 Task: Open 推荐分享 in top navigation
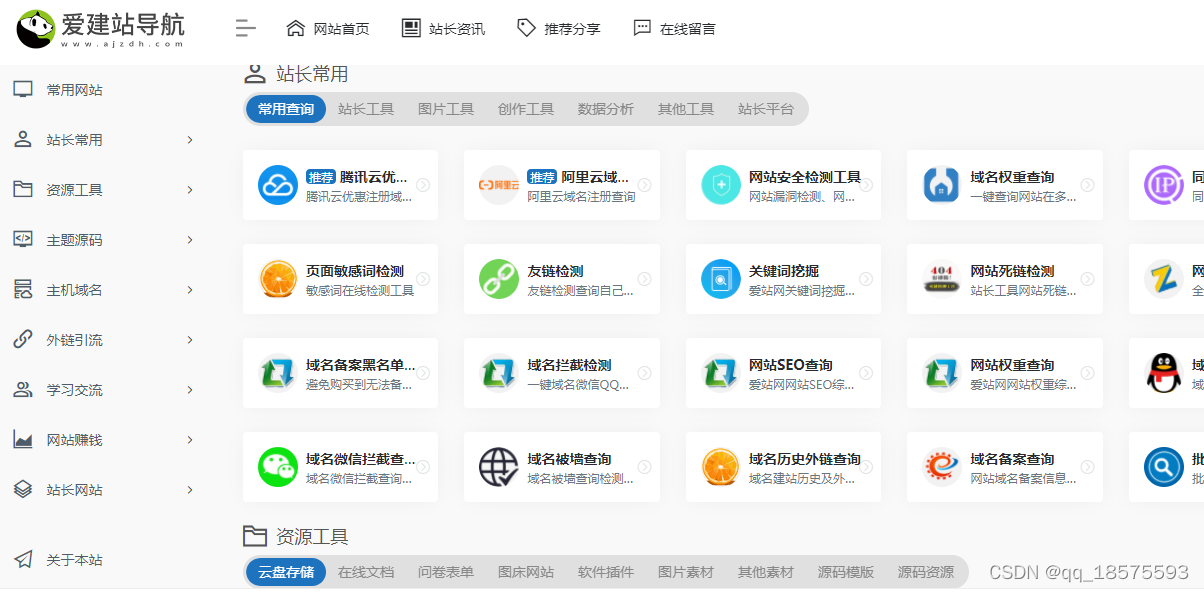point(559,29)
